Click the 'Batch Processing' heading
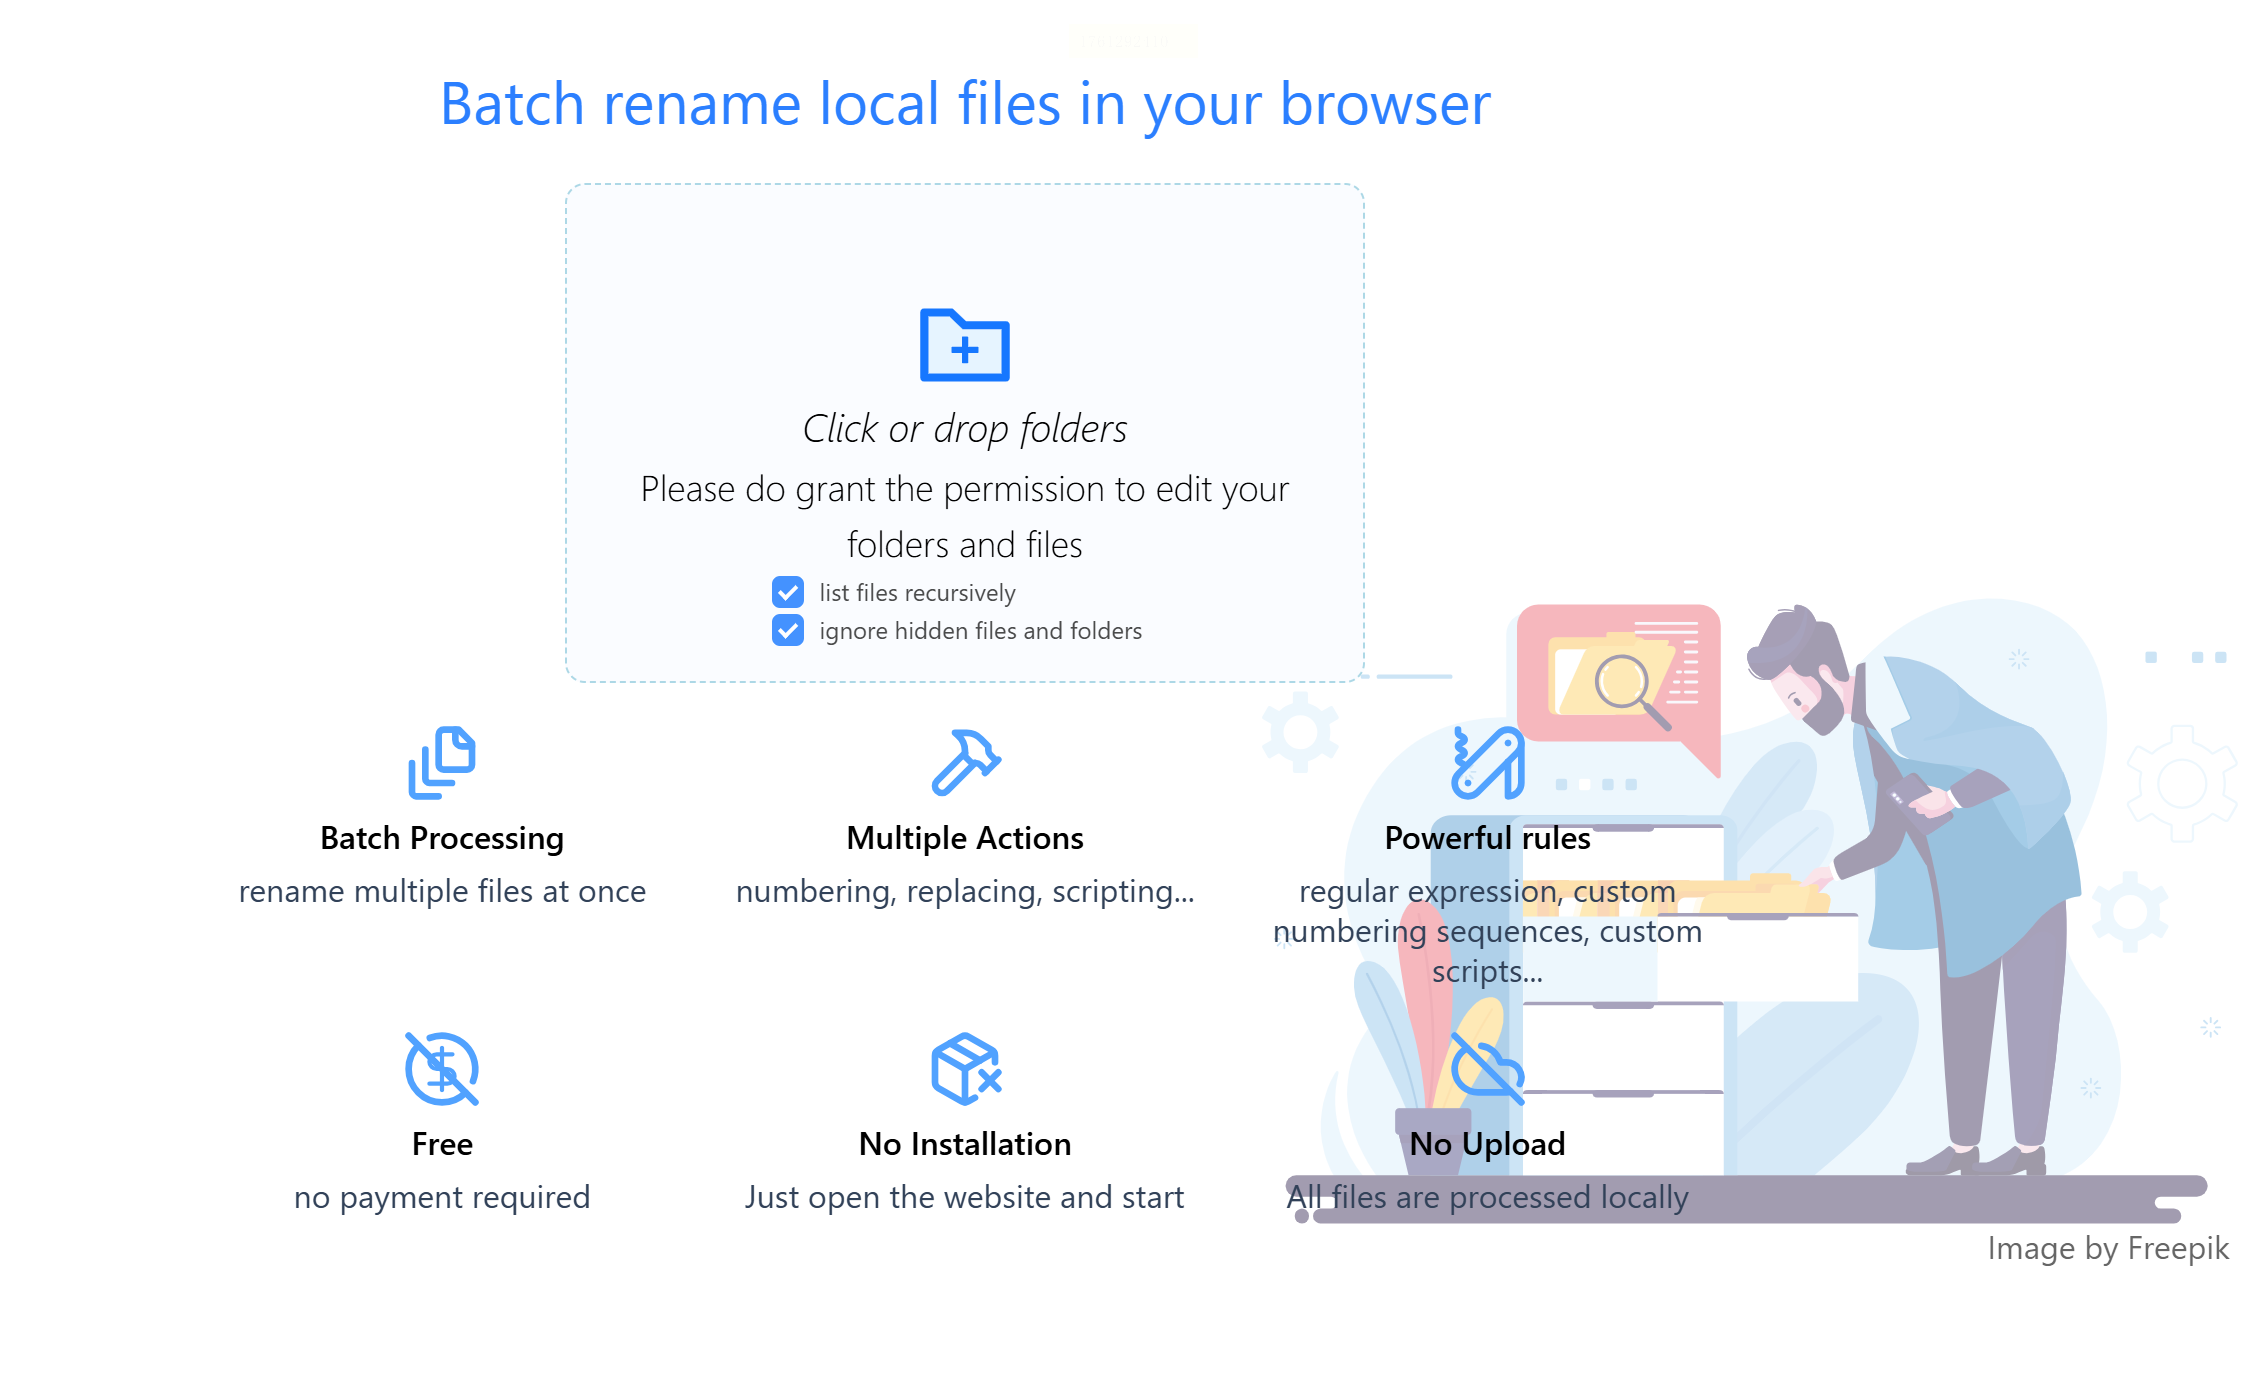2266x1392 pixels. click(x=441, y=838)
